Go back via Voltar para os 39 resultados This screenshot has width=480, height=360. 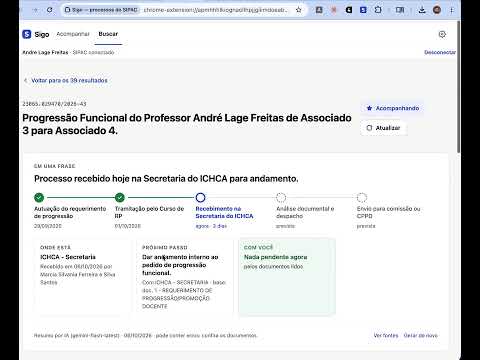tap(66, 80)
